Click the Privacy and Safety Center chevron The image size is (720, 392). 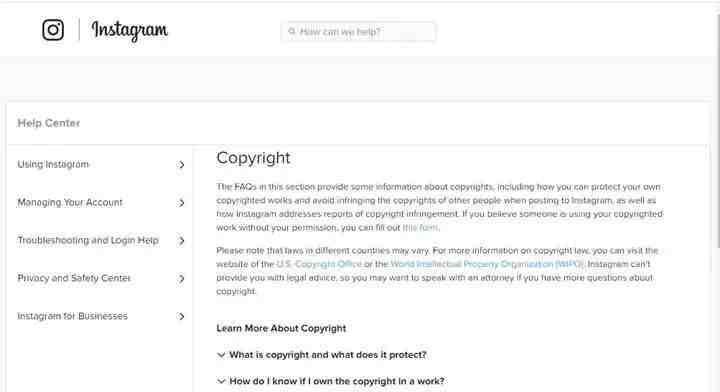(181, 279)
